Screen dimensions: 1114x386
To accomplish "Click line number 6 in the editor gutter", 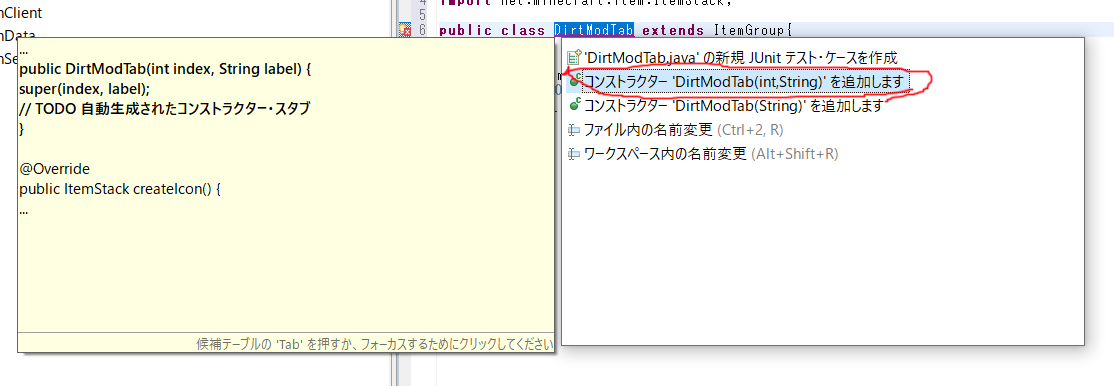I will [x=423, y=30].
